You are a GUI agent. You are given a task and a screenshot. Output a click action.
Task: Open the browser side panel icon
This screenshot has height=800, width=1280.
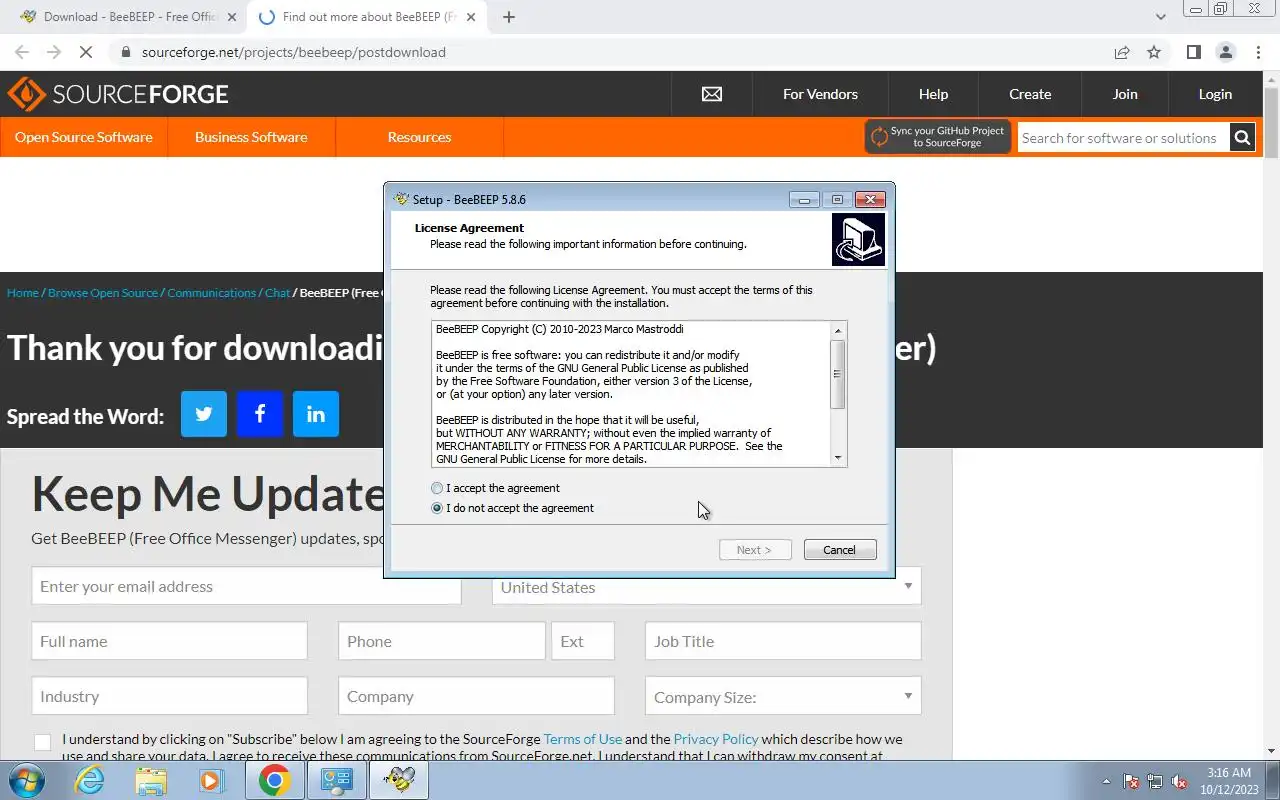pos(1193,52)
